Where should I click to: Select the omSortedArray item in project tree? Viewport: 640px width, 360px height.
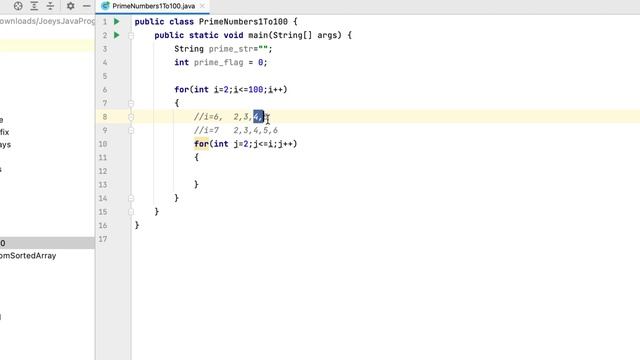pos(28,256)
